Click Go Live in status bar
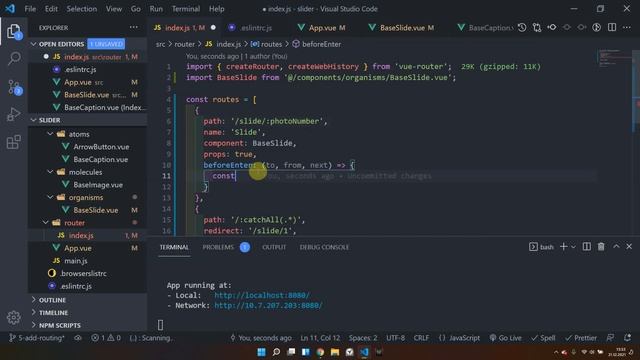 pyautogui.click(x=505, y=338)
